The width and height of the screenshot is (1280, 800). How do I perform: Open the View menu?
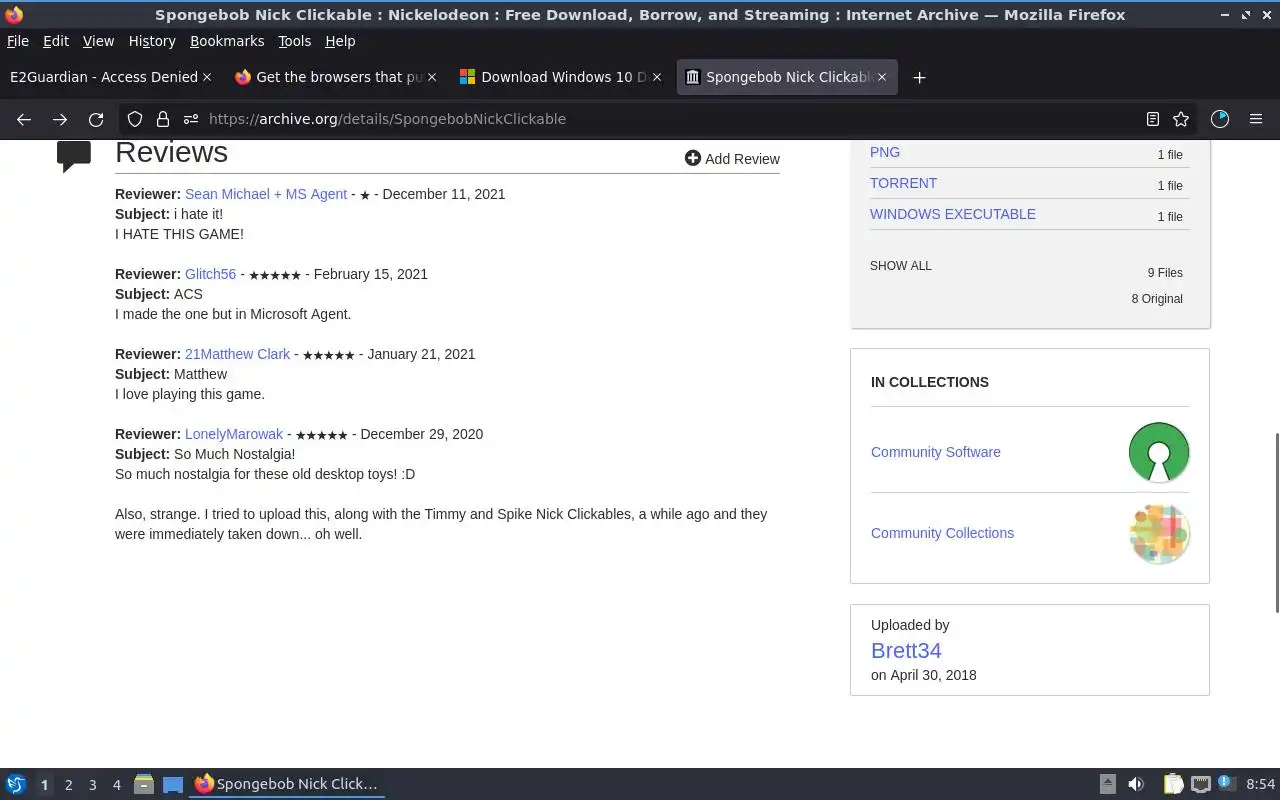pos(98,41)
